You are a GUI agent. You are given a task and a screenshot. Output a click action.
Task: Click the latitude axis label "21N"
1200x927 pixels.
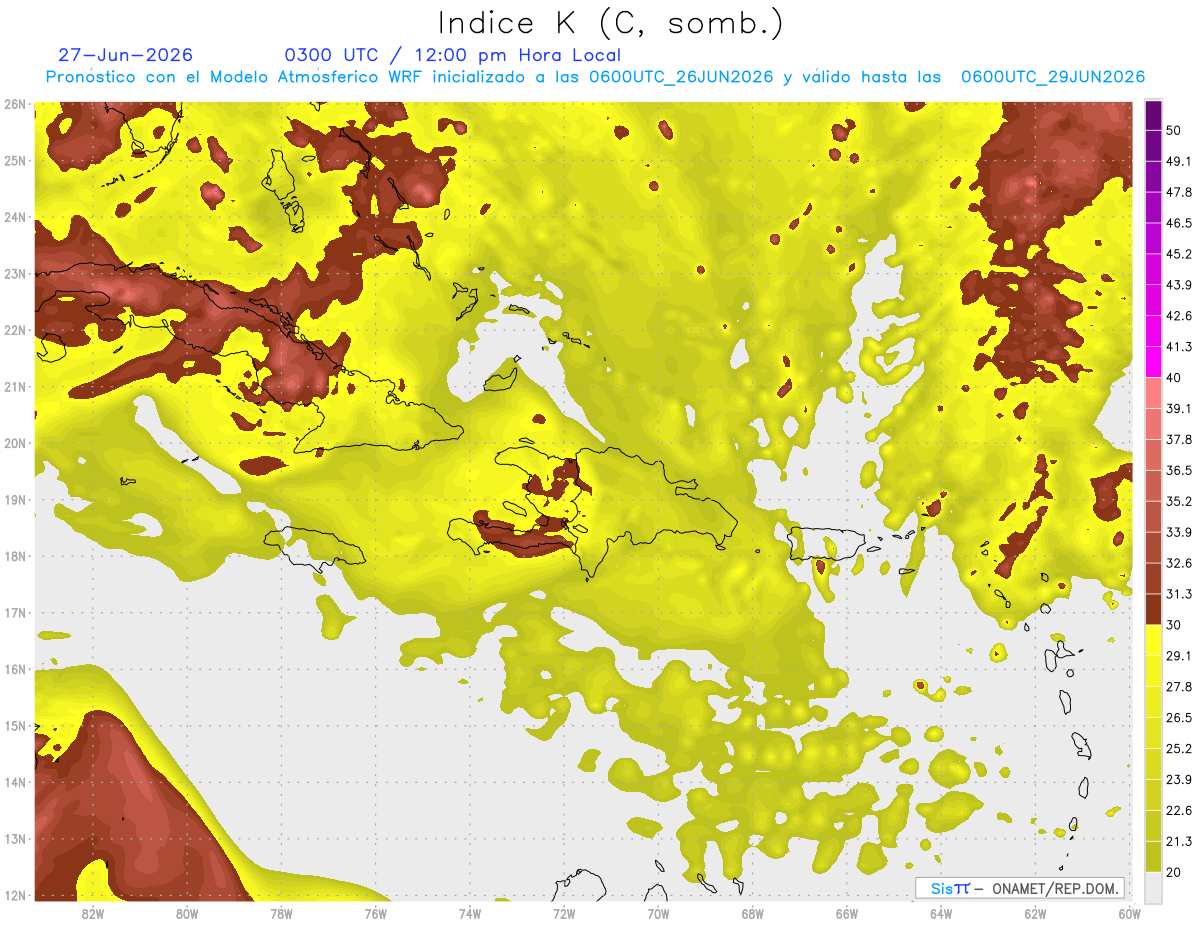[x=15, y=386]
